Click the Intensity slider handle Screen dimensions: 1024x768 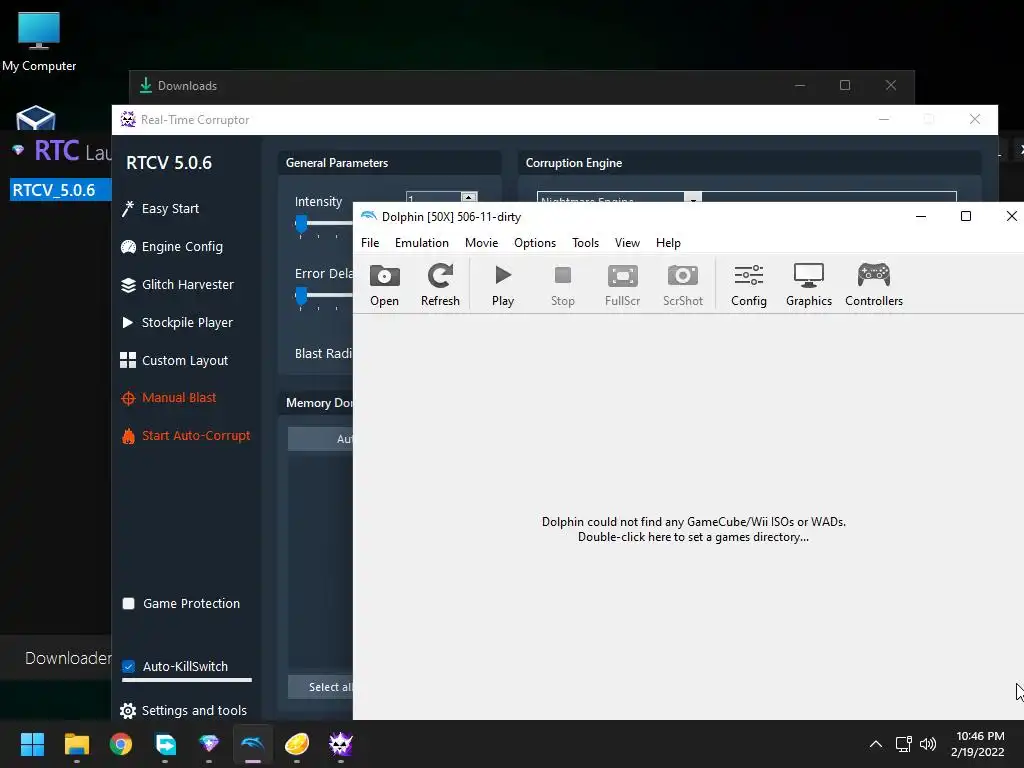(x=301, y=224)
